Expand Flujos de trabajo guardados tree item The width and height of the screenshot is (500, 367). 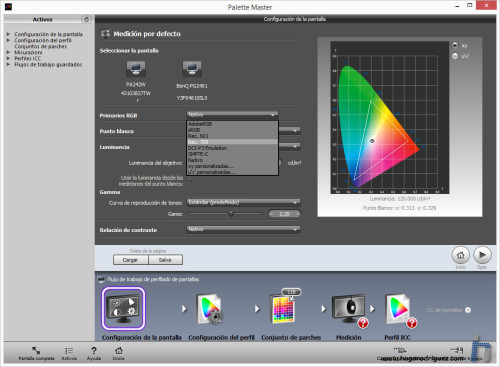tap(8, 64)
